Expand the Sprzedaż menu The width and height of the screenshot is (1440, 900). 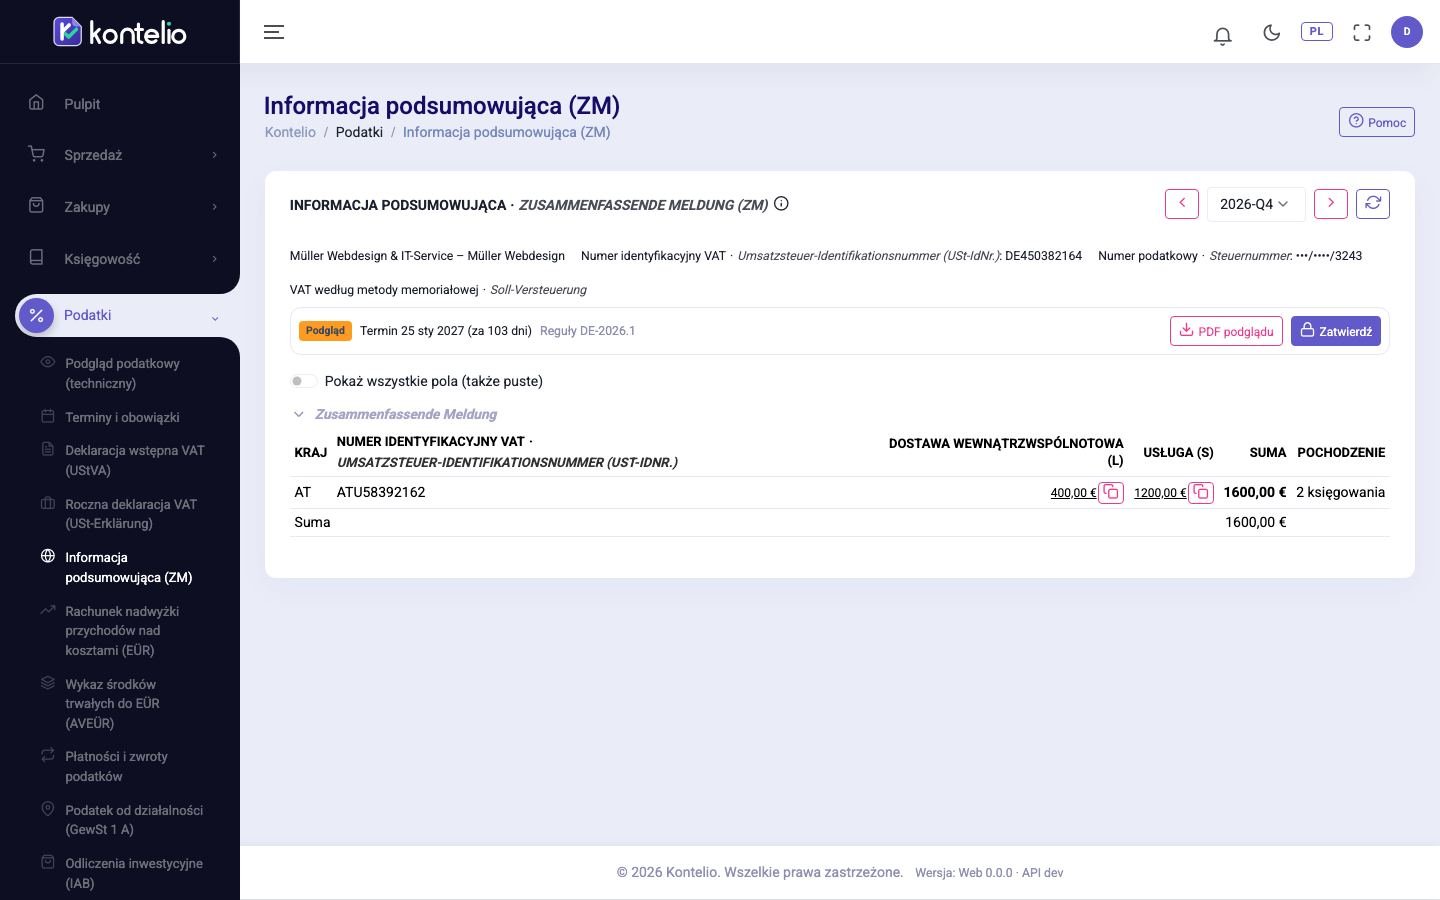[120, 155]
